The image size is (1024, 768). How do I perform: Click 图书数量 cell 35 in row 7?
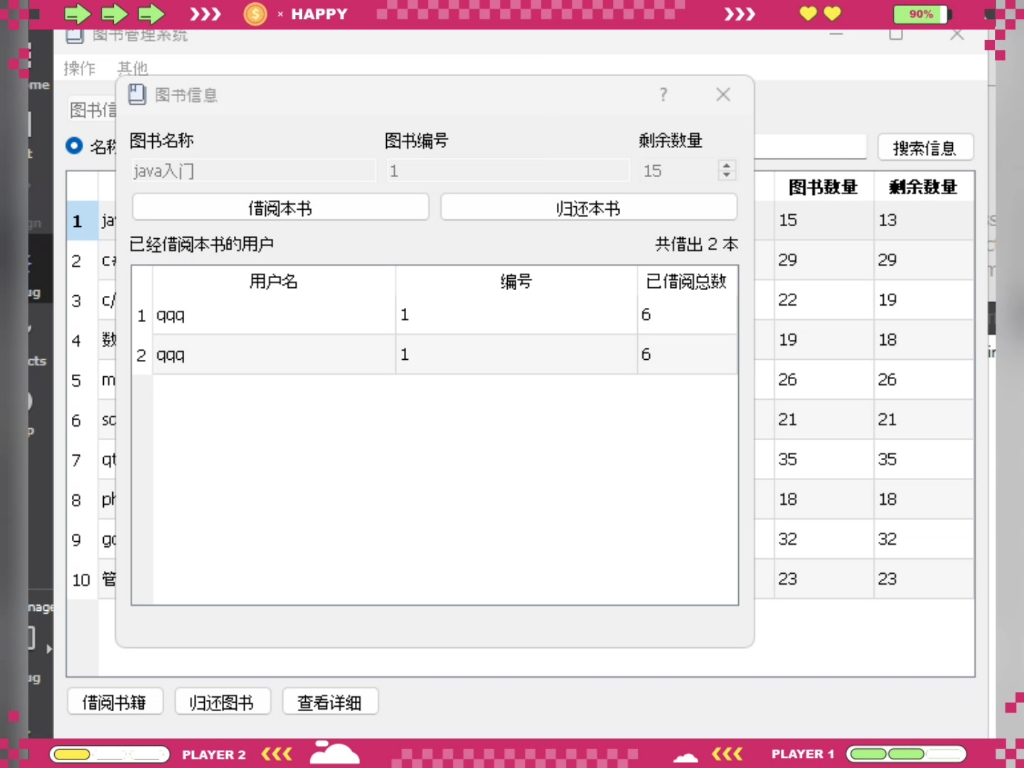pyautogui.click(x=824, y=459)
